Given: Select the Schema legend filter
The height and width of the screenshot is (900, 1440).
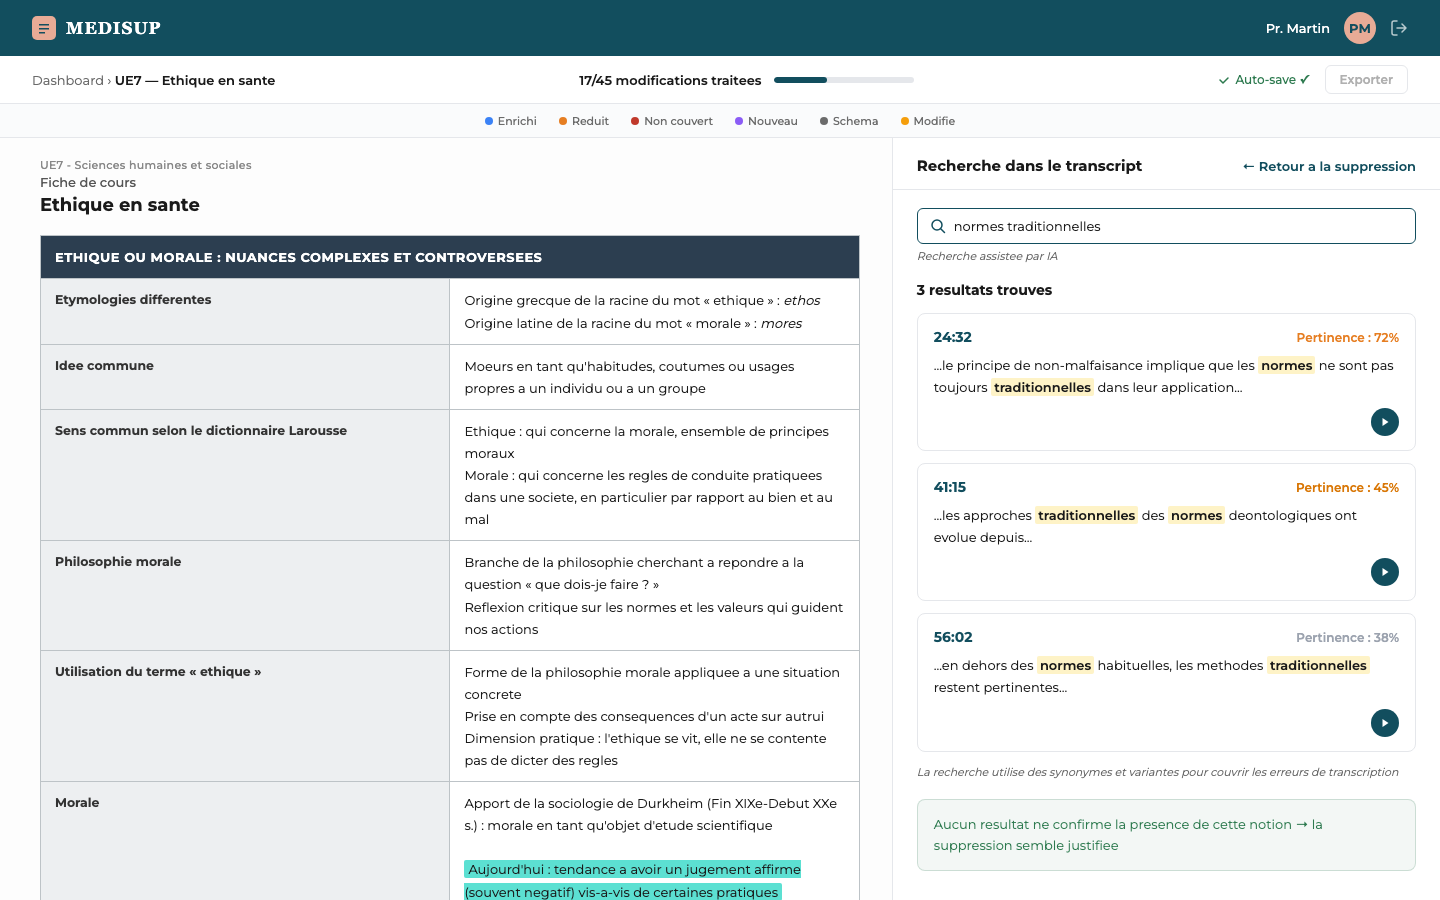Looking at the screenshot, I should tap(849, 121).
